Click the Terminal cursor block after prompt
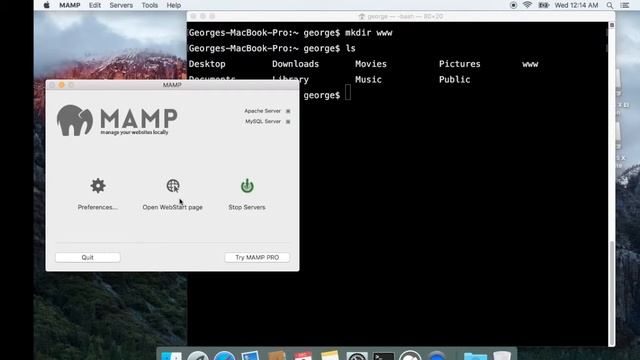The height and width of the screenshot is (360, 640). click(x=348, y=92)
